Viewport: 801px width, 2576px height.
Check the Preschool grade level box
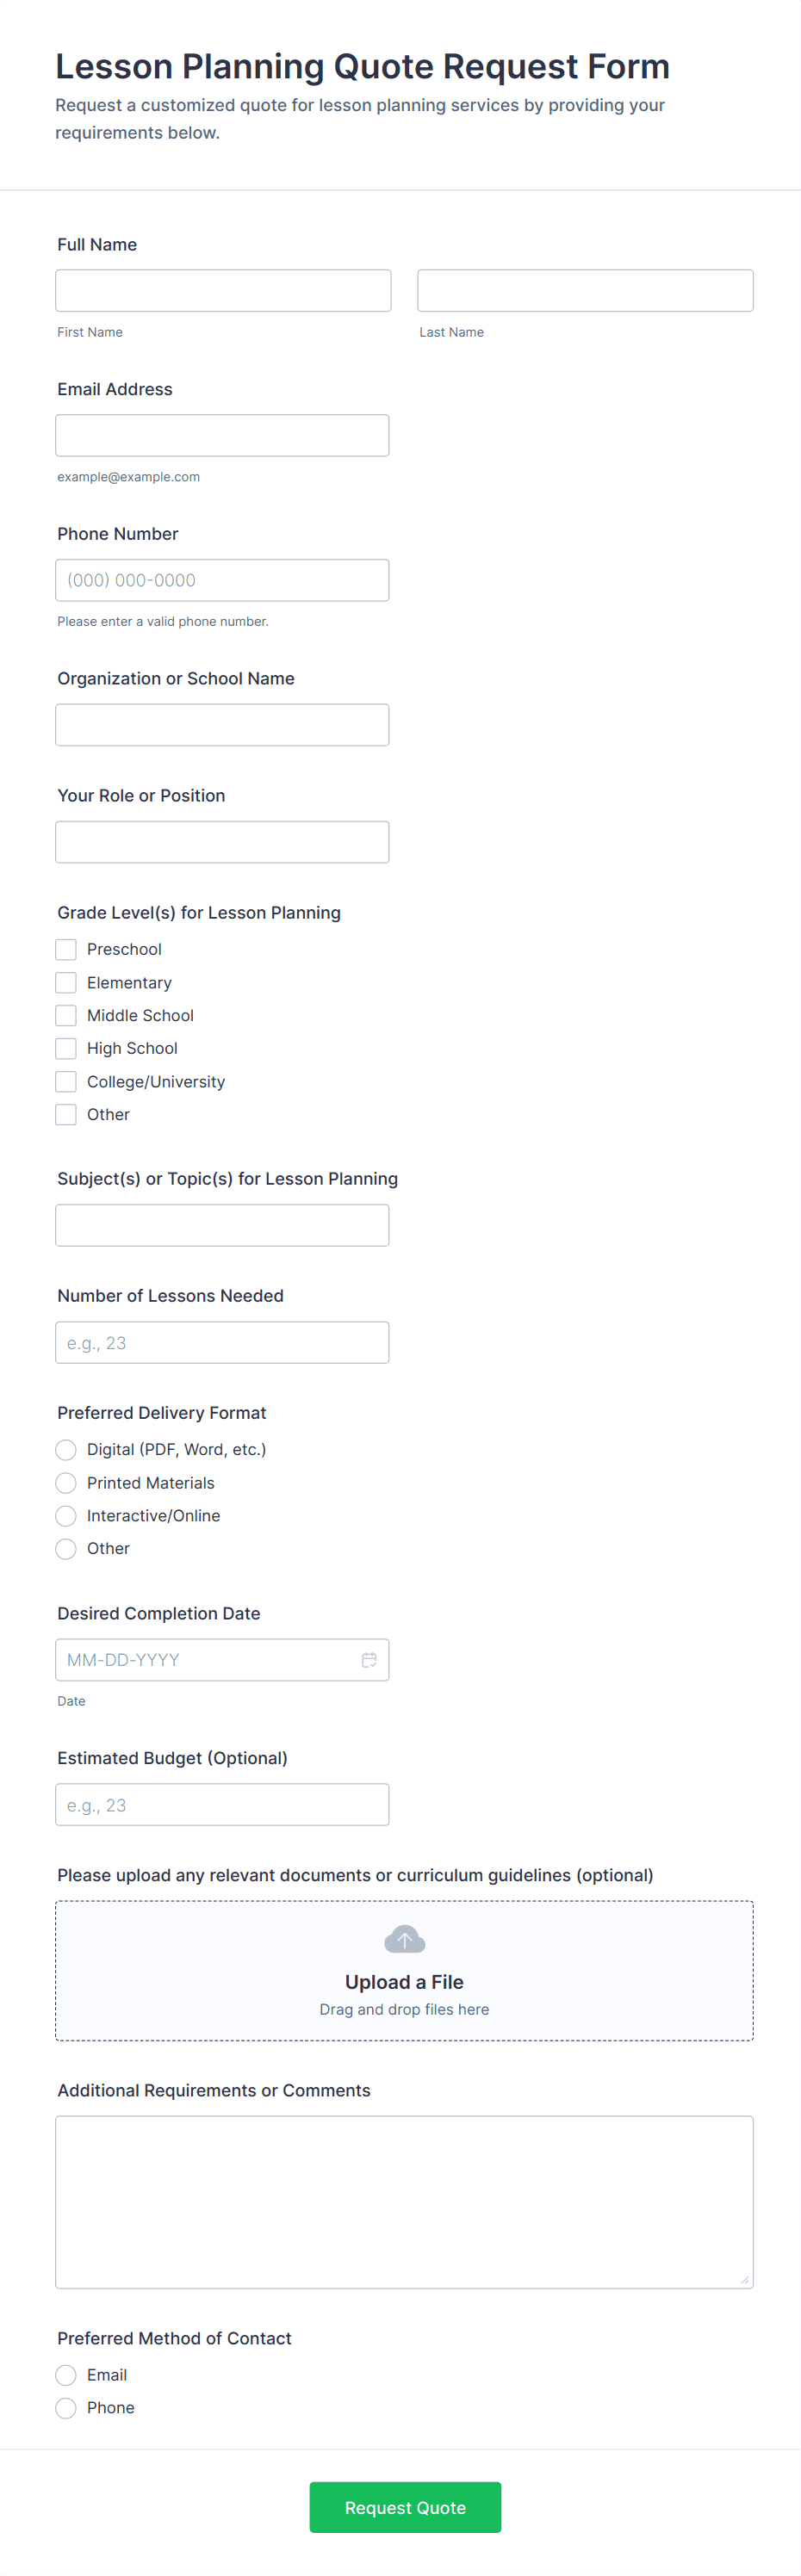(66, 949)
